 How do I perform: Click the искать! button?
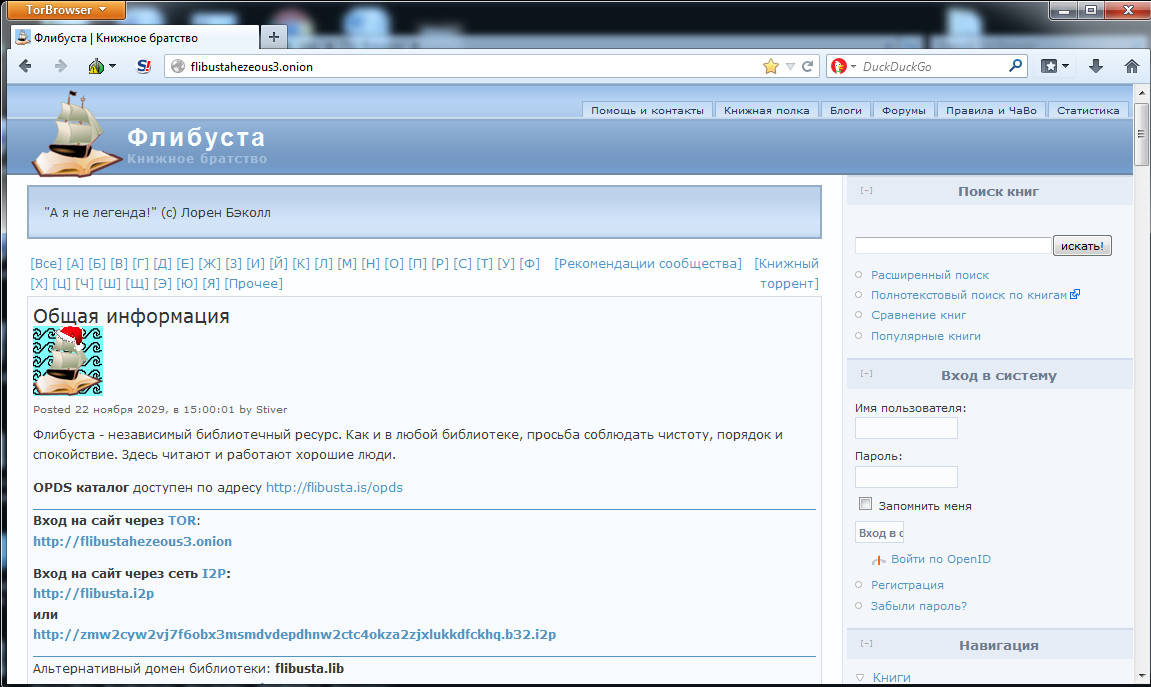(1082, 245)
